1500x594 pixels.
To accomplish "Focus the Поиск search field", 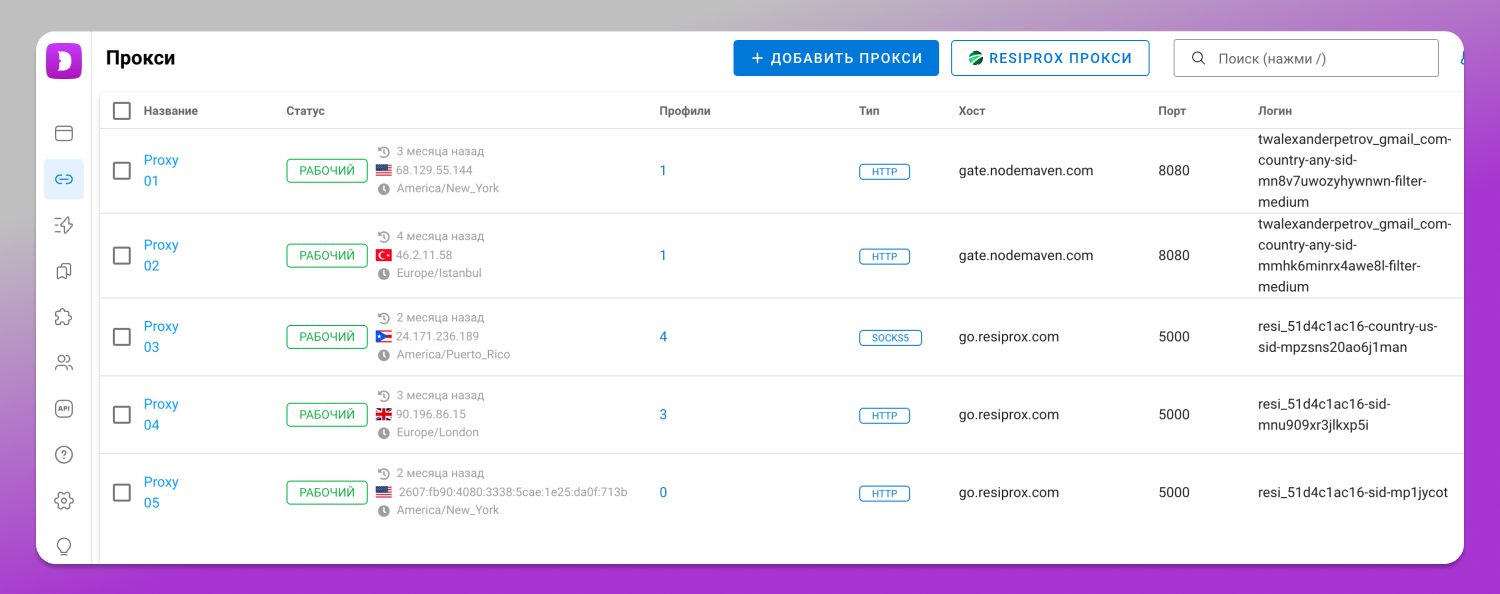I will click(x=1306, y=58).
